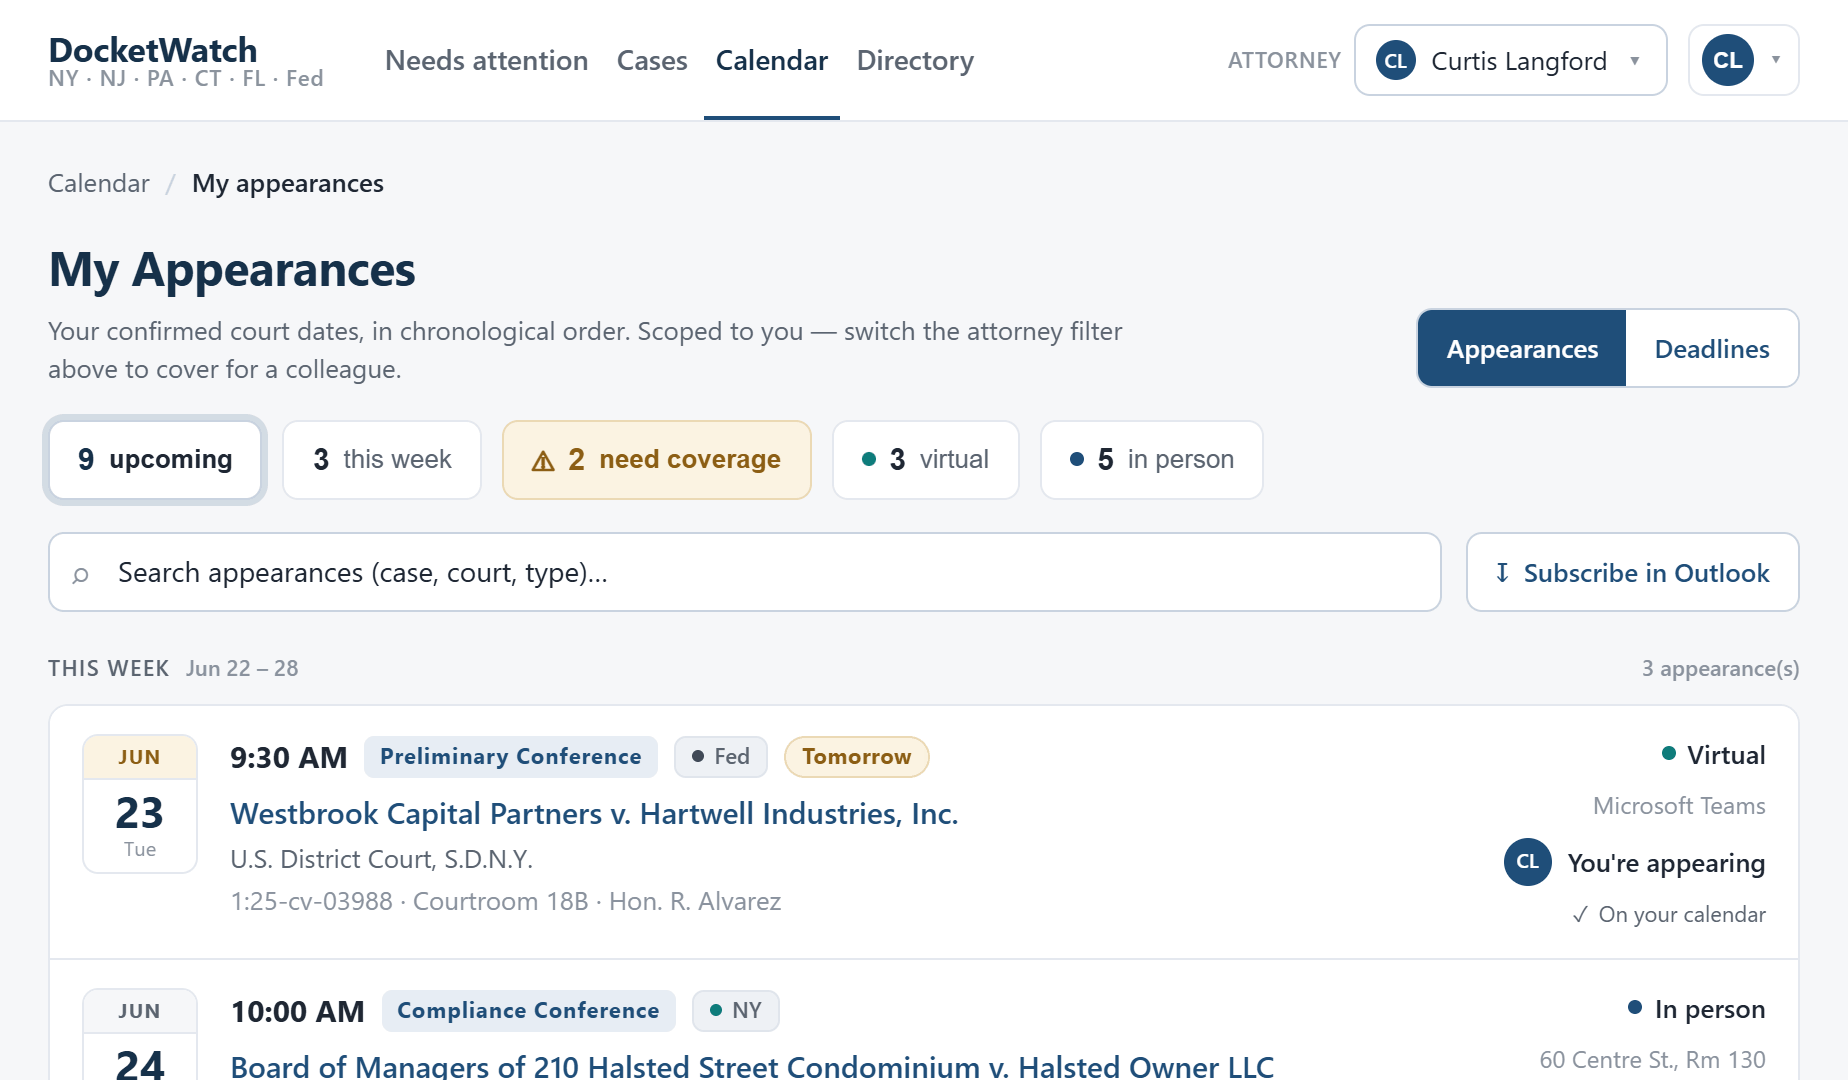The width and height of the screenshot is (1848, 1080).
Task: Click the search appearances input field
Action: 745,572
